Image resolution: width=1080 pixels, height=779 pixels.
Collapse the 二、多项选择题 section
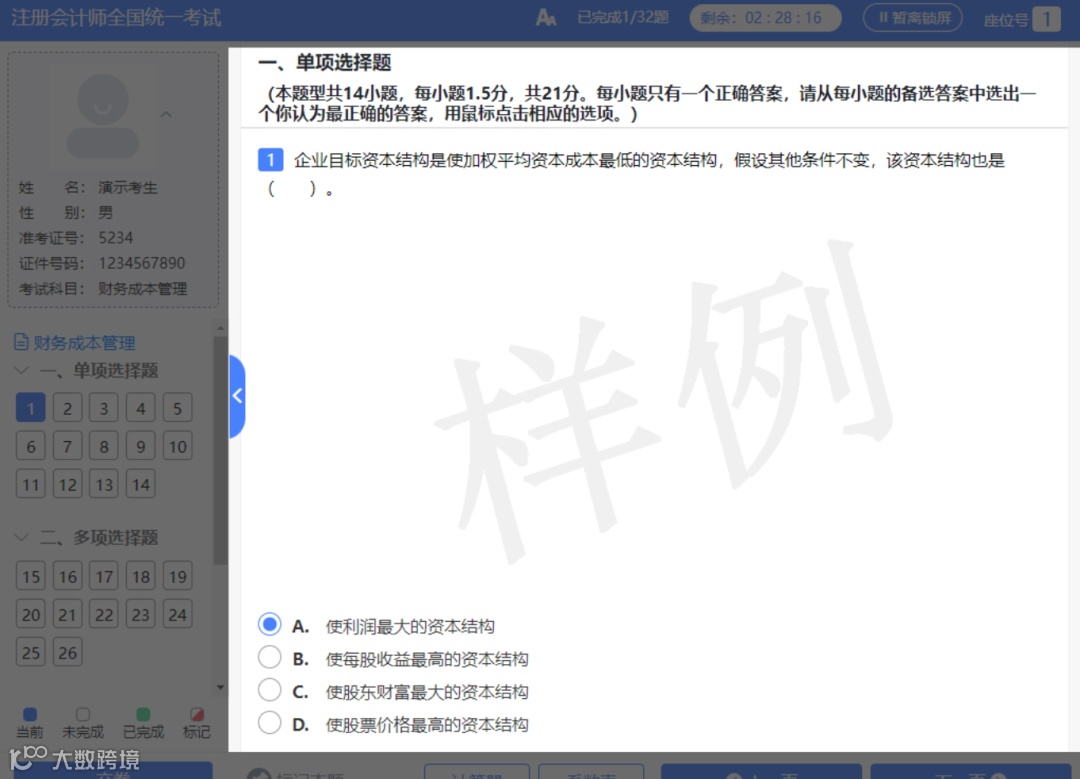coord(22,537)
